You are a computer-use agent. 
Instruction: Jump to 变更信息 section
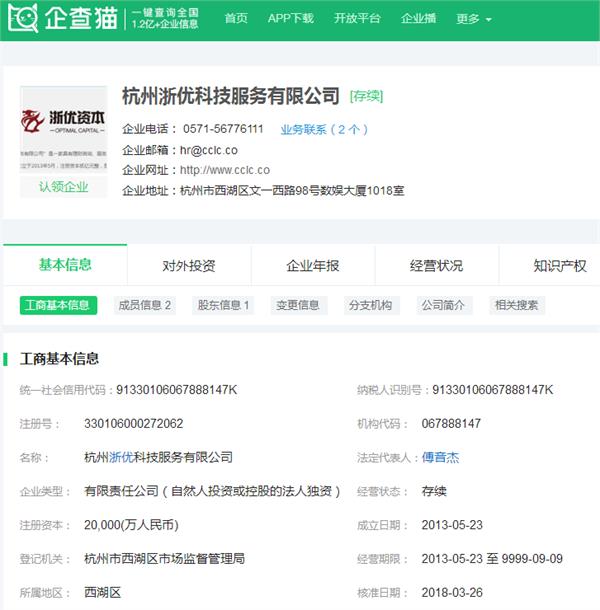(298, 305)
